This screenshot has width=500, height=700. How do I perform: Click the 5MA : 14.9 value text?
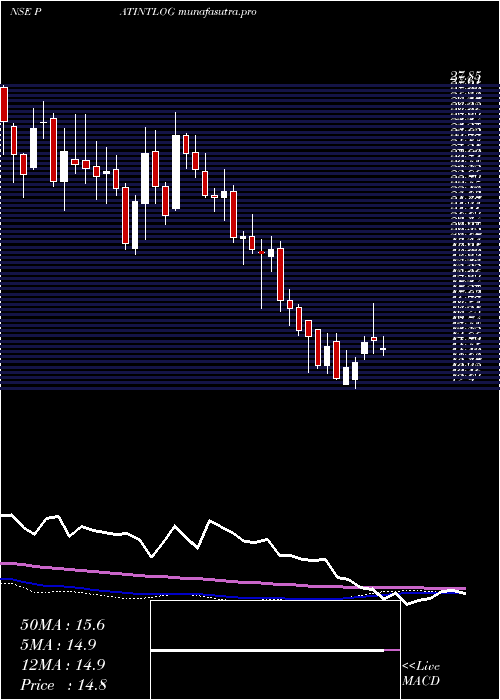(58, 645)
